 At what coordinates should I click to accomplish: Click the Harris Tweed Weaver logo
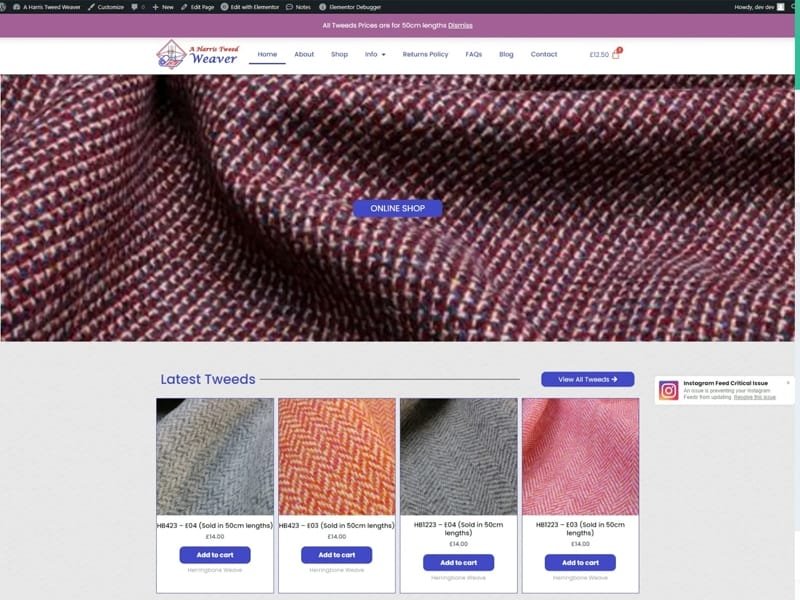point(198,54)
